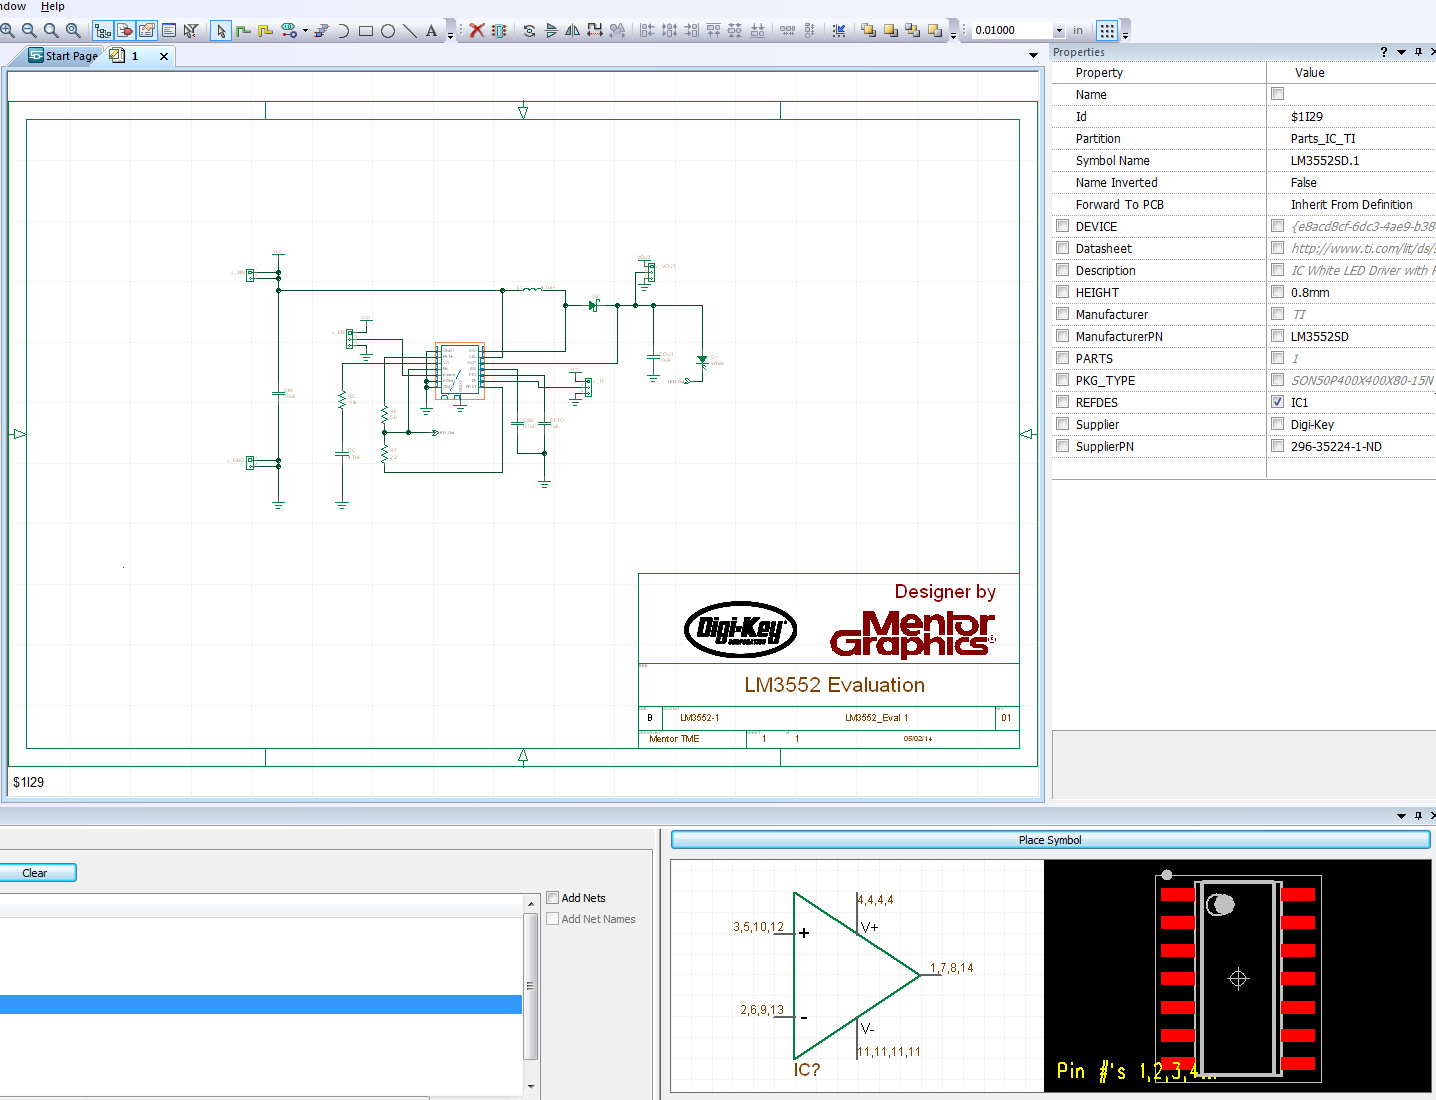
Task: Uncheck the REFDES IC1 value checkbox
Action: point(1277,402)
